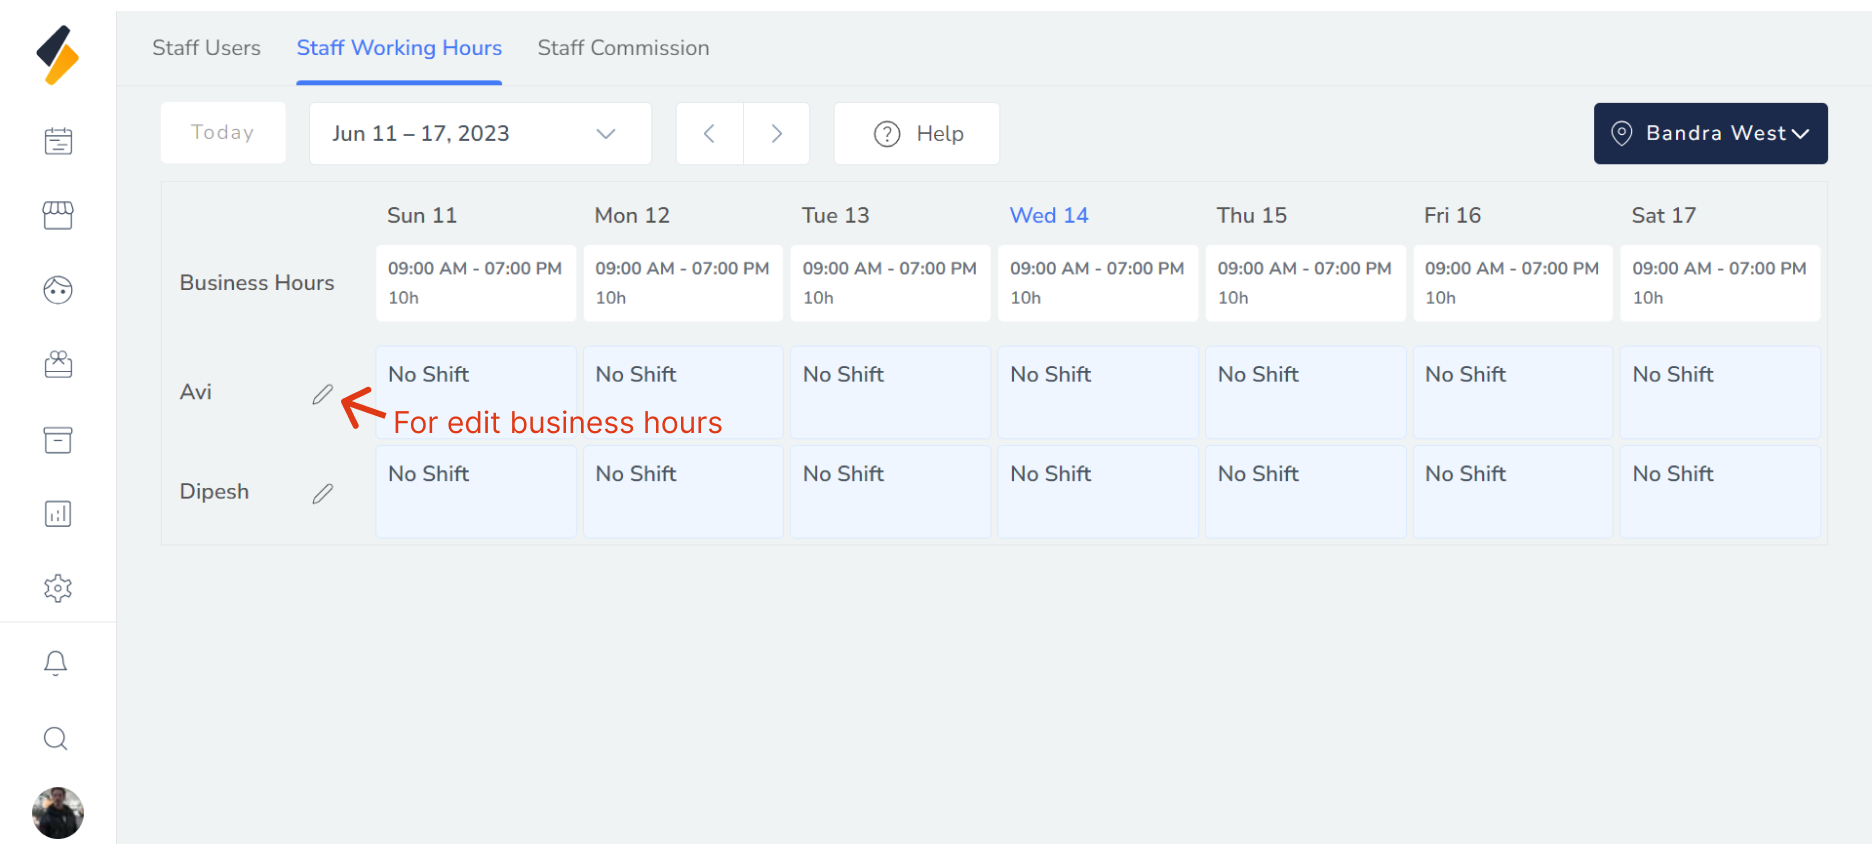
Task: Open the settings gear icon
Action: coord(58,588)
